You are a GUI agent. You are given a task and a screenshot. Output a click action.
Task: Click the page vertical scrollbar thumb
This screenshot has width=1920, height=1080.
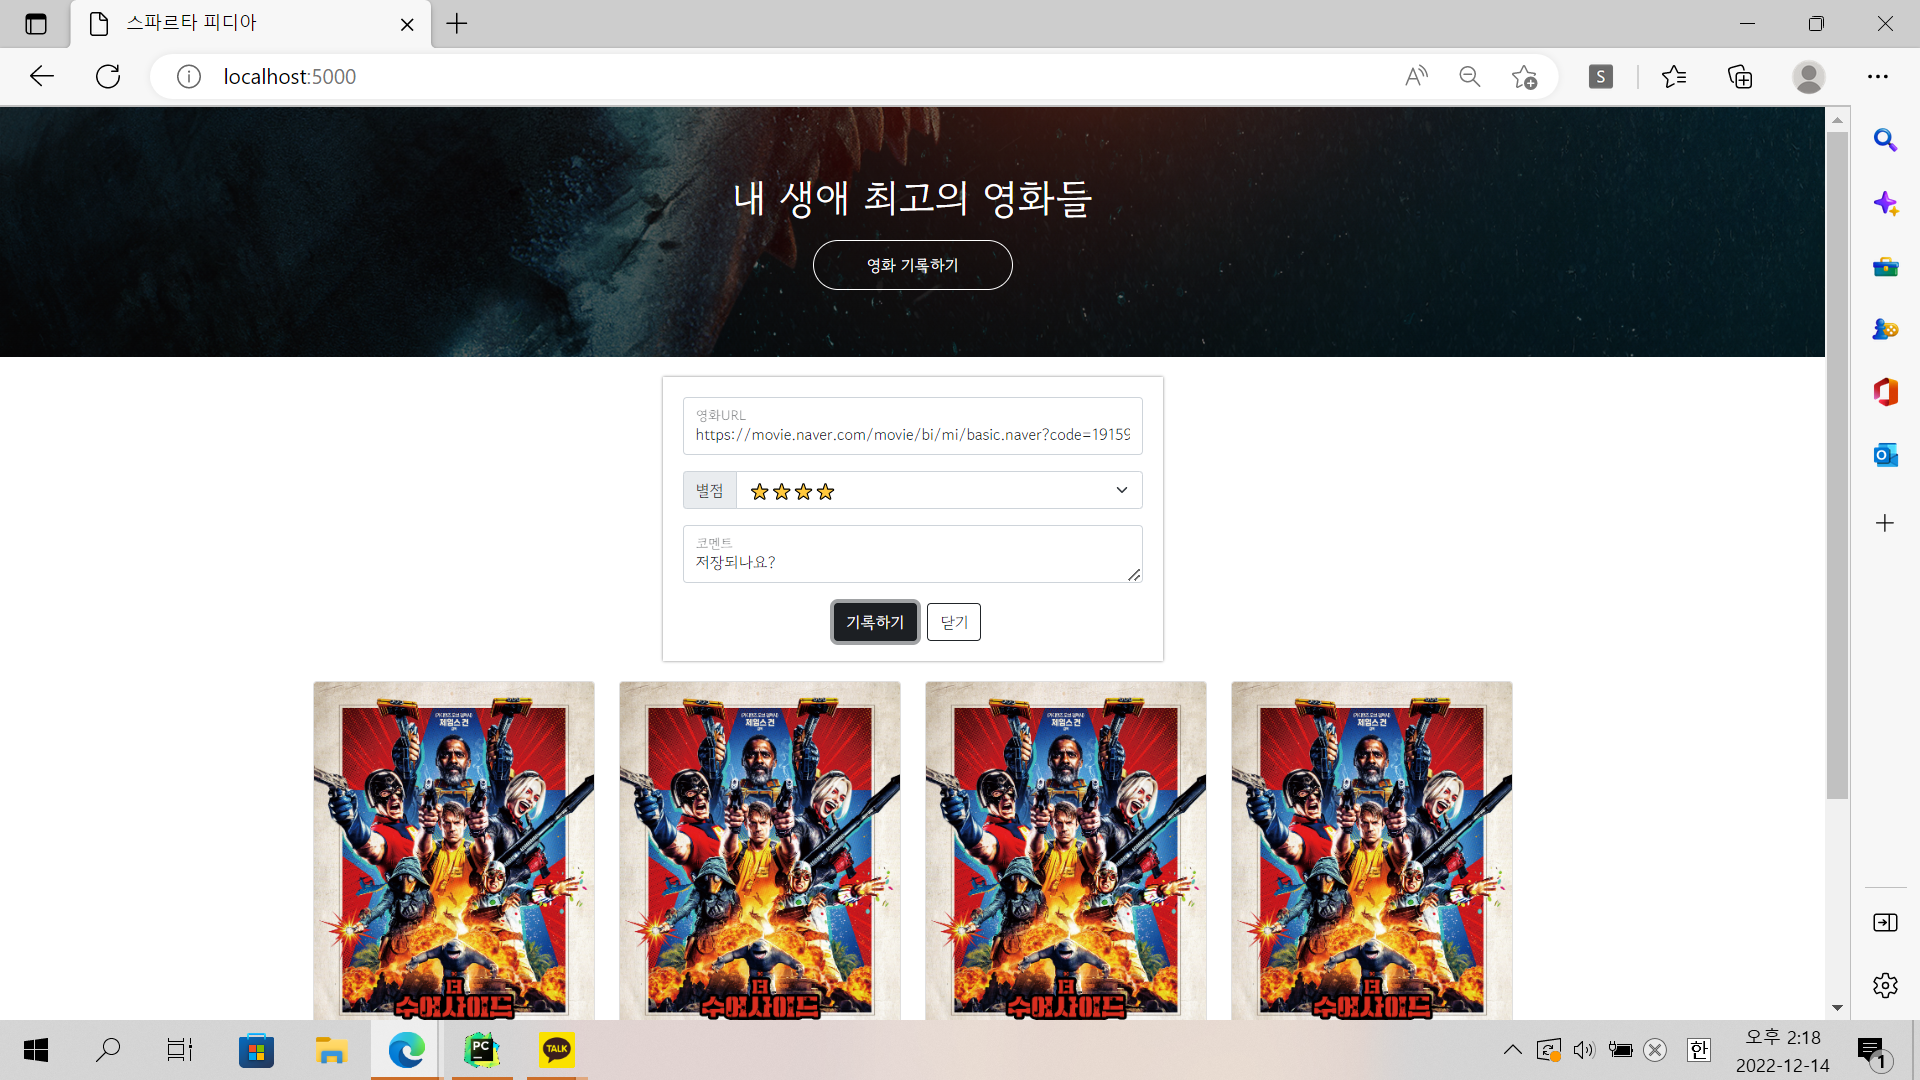1837,465
